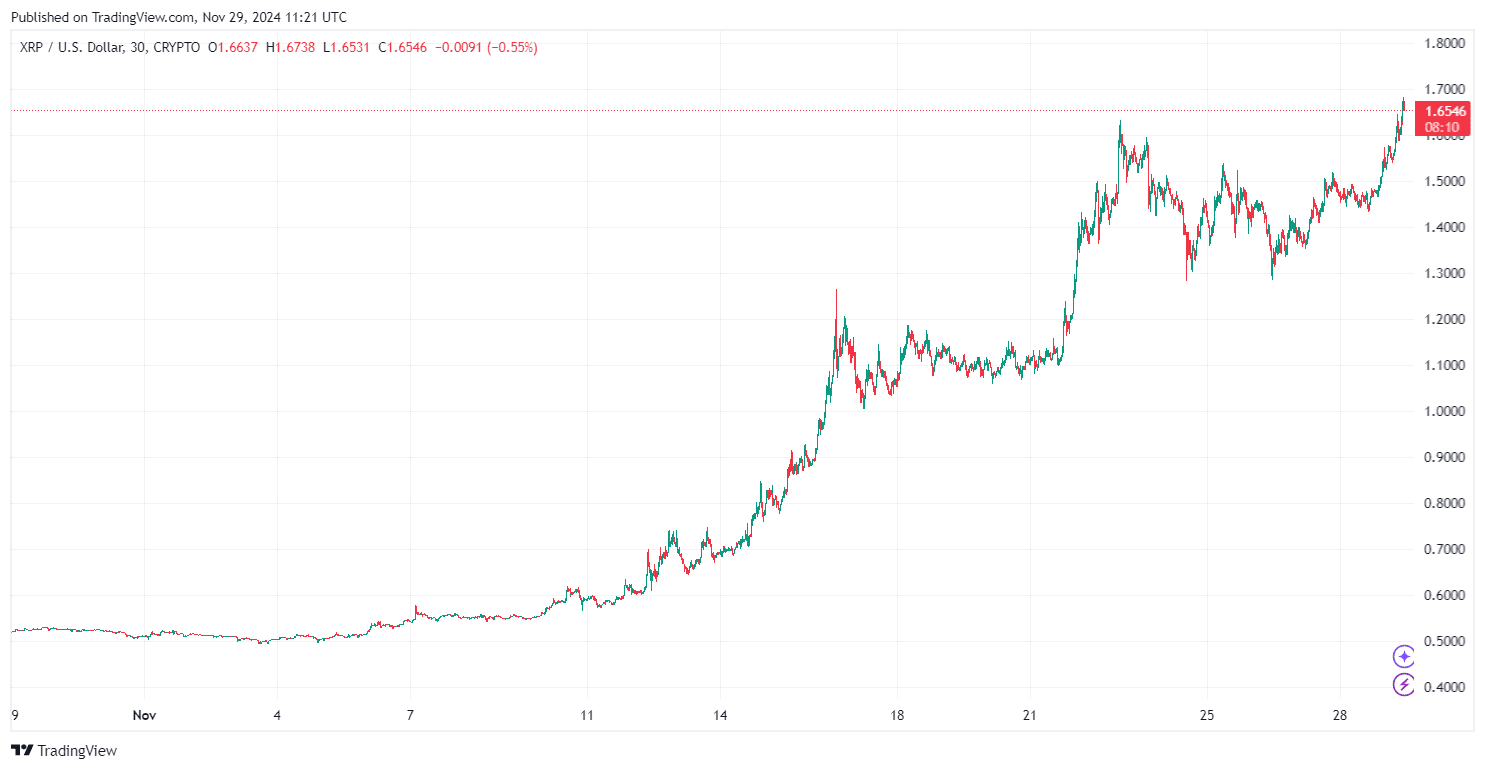
Task: Click the 0.9000 price axis label
Action: coord(1445,457)
